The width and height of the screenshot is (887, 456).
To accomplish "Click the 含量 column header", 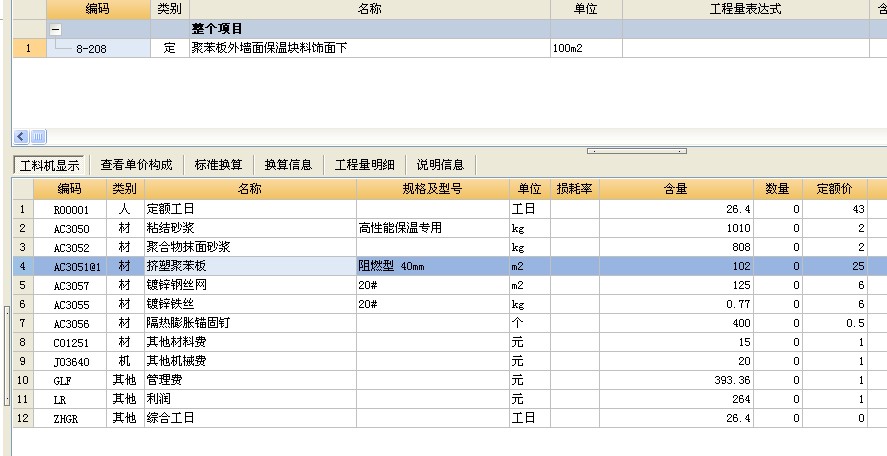I will [x=676, y=189].
